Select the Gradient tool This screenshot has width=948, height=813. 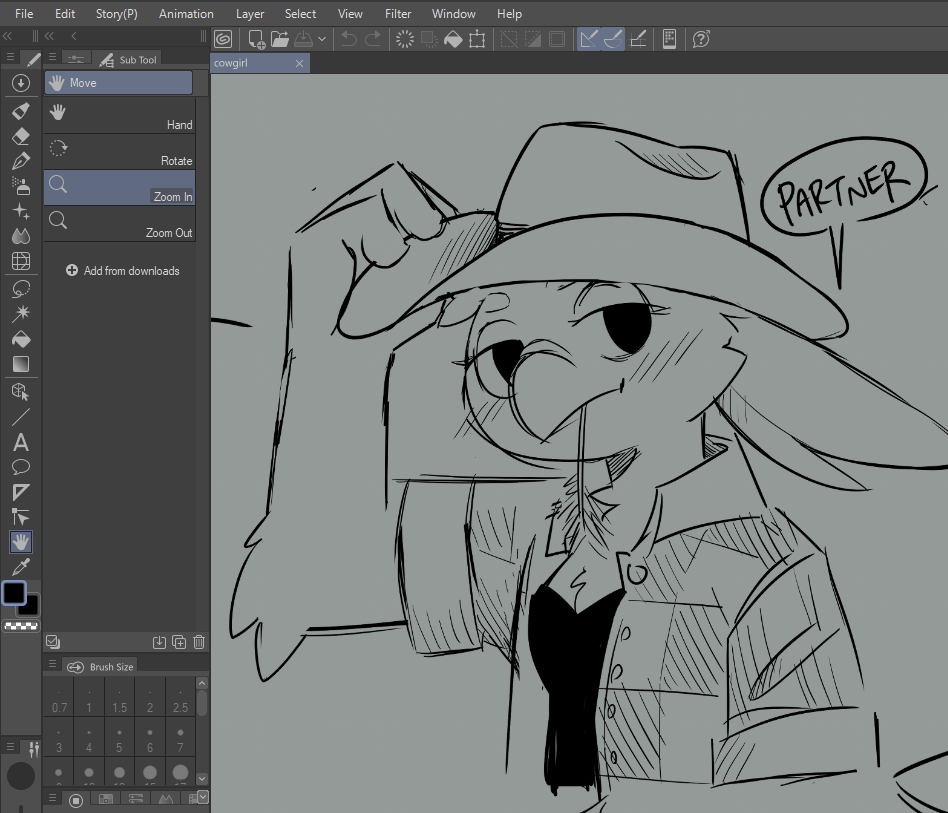point(21,364)
